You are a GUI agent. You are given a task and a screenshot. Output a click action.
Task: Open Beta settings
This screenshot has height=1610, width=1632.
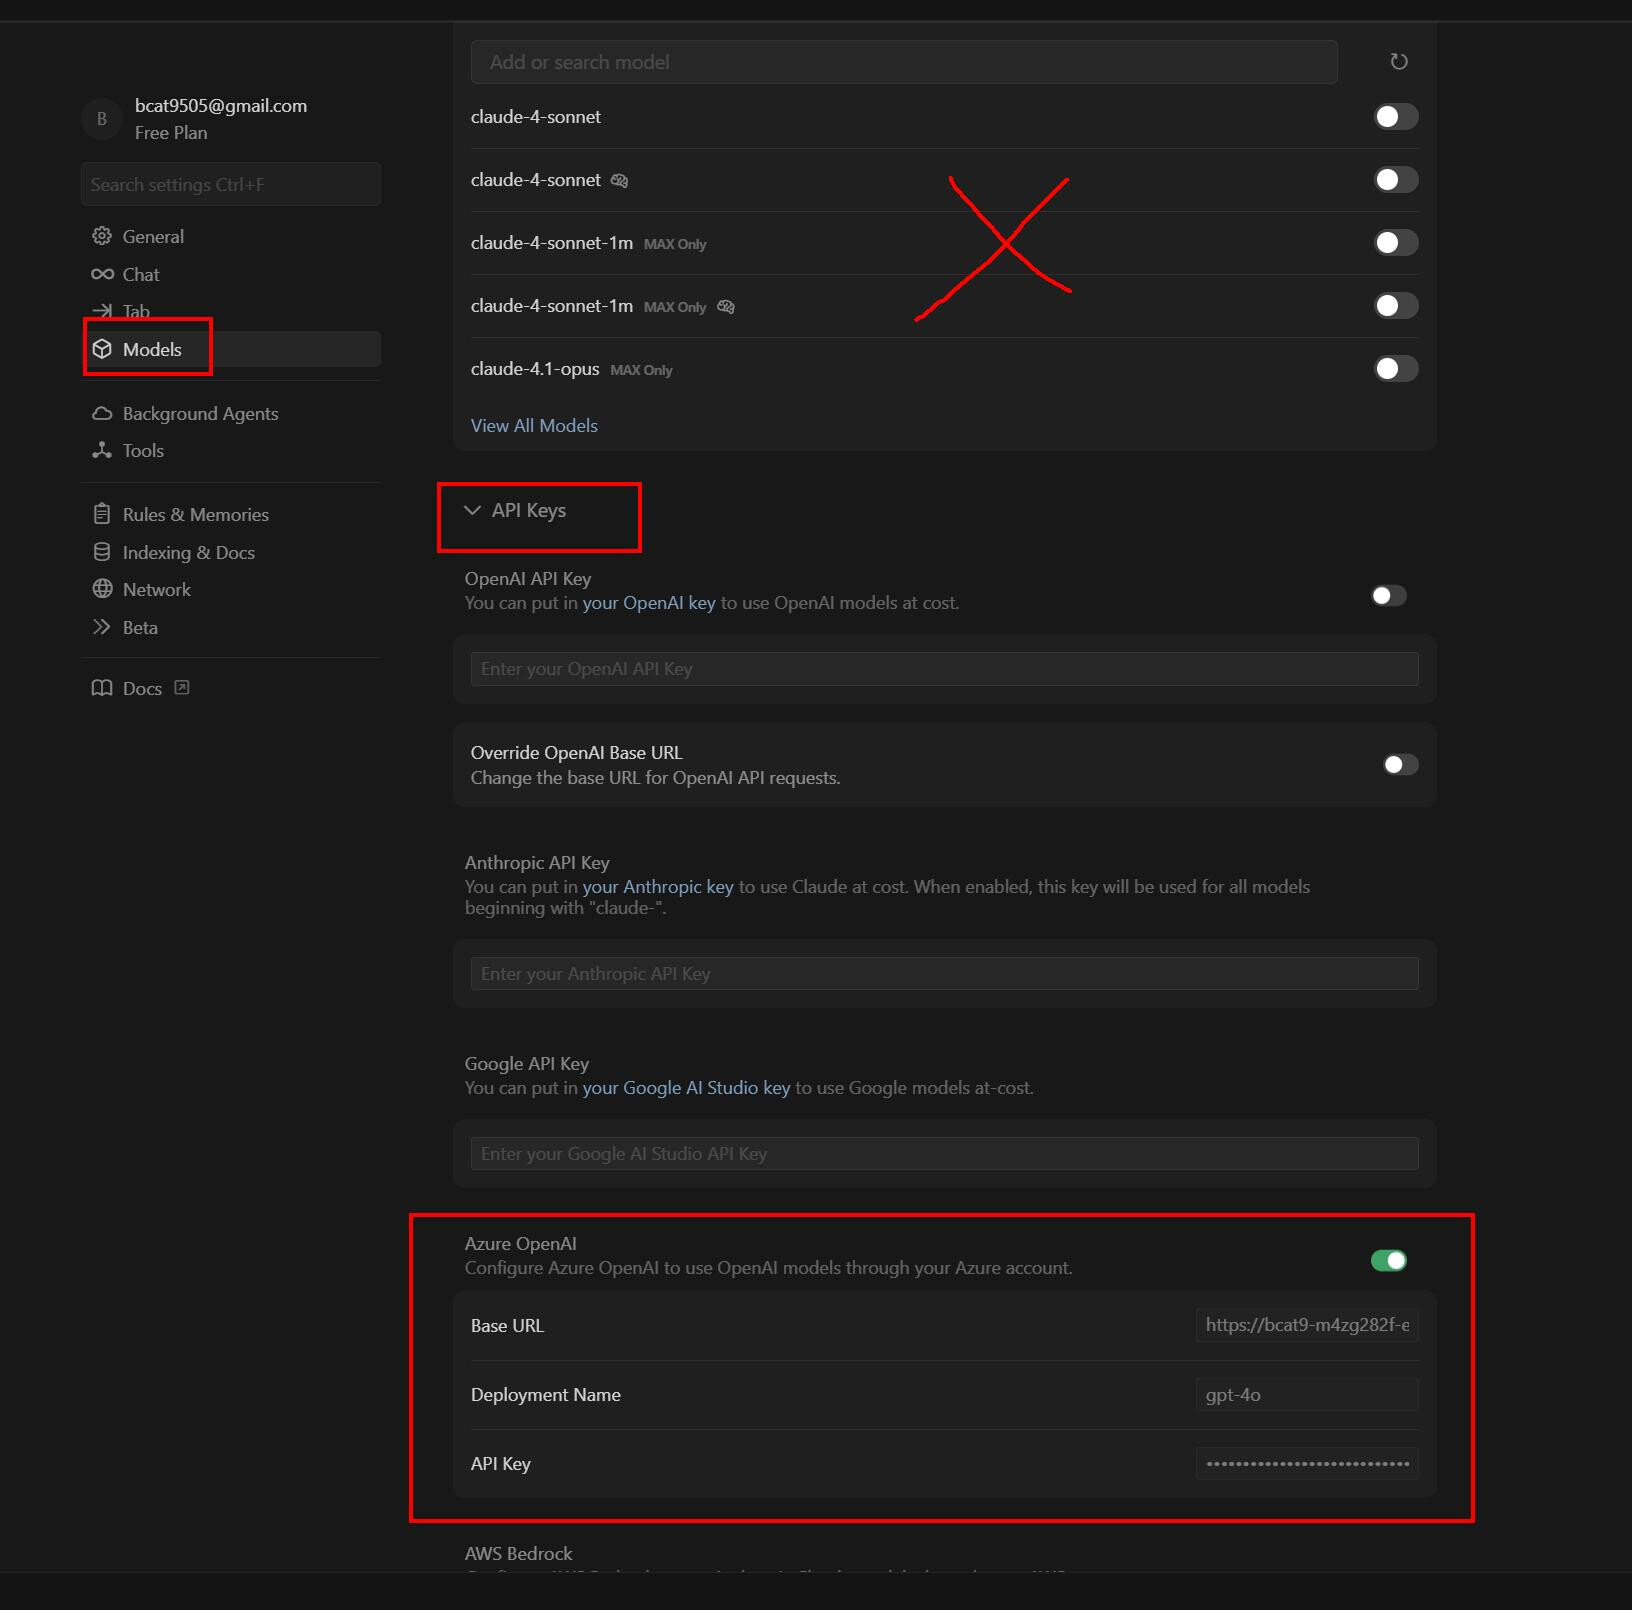click(x=231, y=627)
